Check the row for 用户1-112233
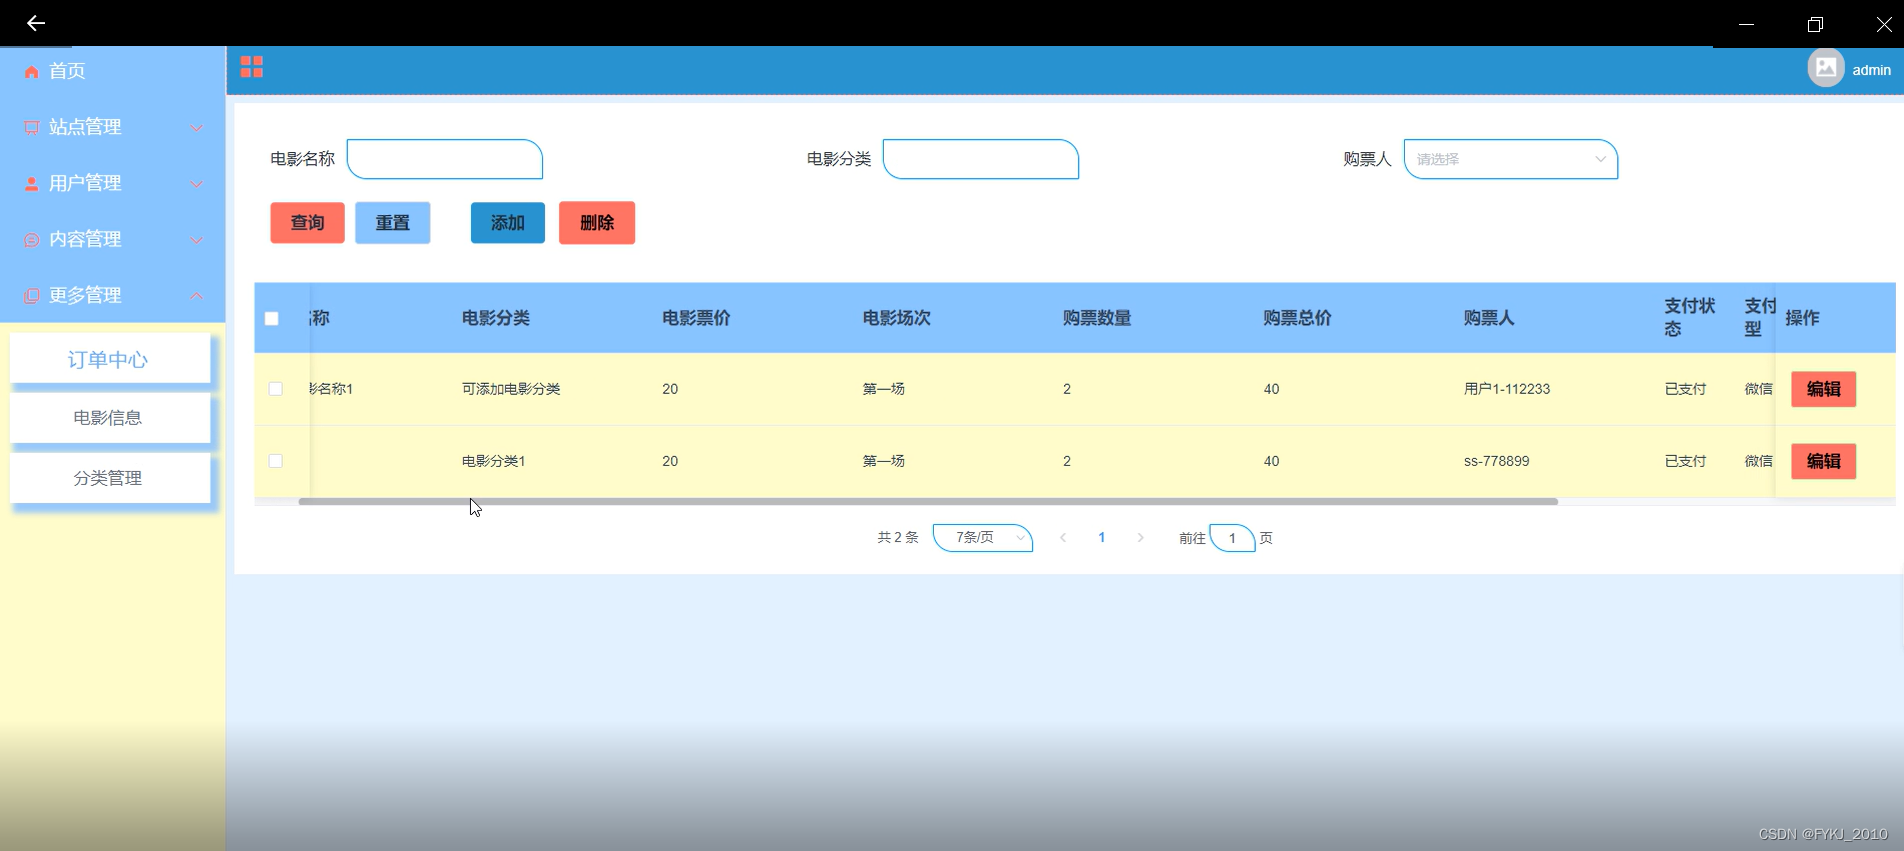This screenshot has height=851, width=1904. pos(276,389)
